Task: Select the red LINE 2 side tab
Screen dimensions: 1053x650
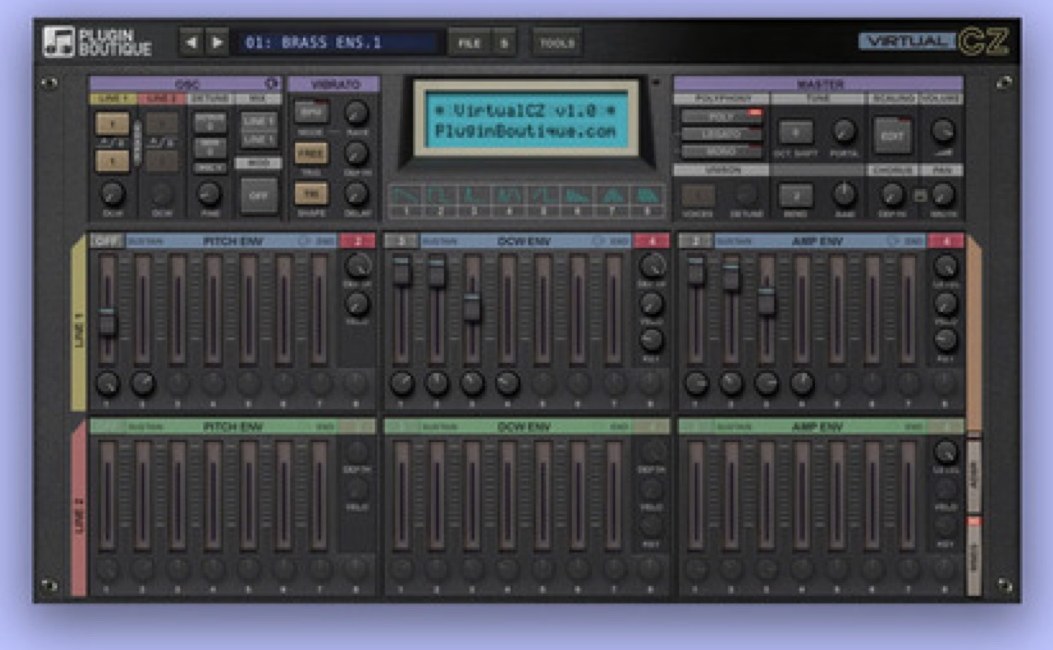Action: tap(79, 509)
